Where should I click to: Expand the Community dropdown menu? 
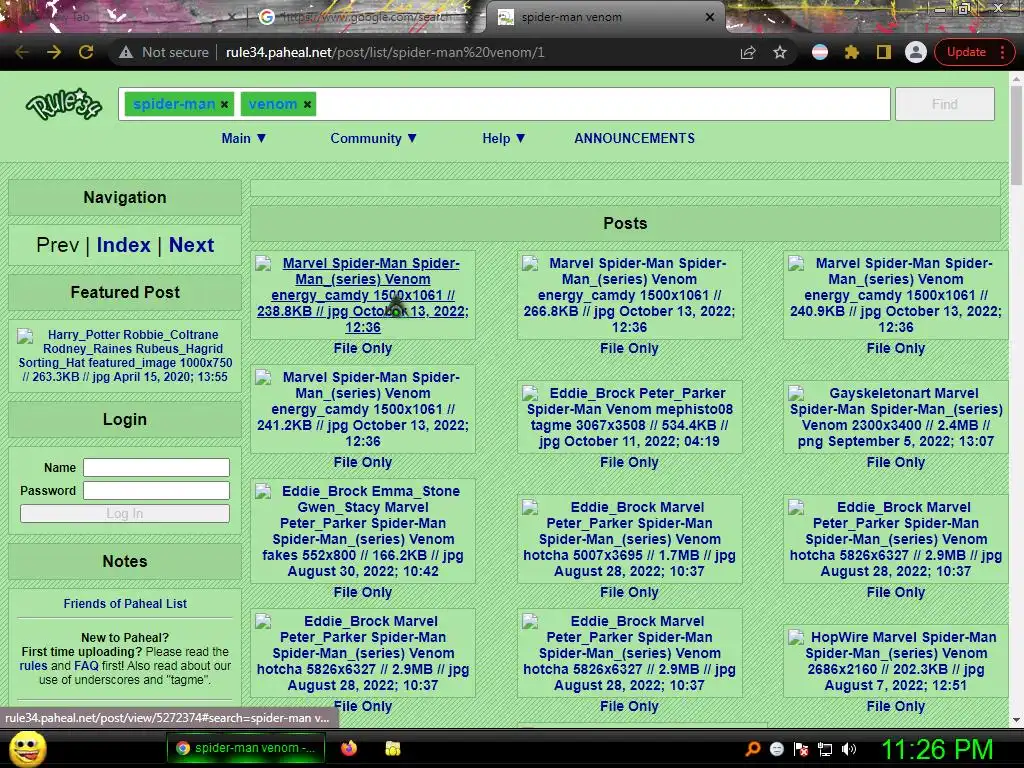tap(374, 138)
